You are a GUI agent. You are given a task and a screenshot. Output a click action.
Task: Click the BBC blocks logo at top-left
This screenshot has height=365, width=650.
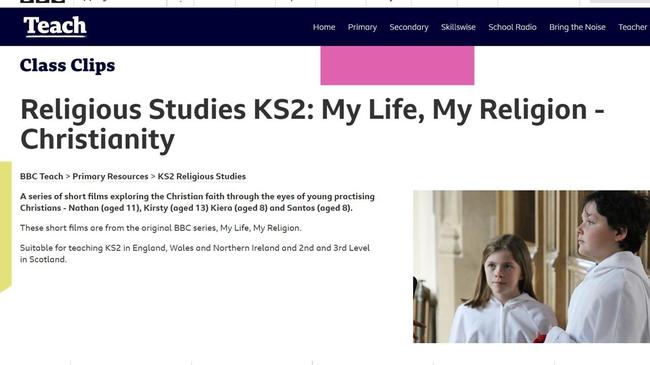[42, 1]
